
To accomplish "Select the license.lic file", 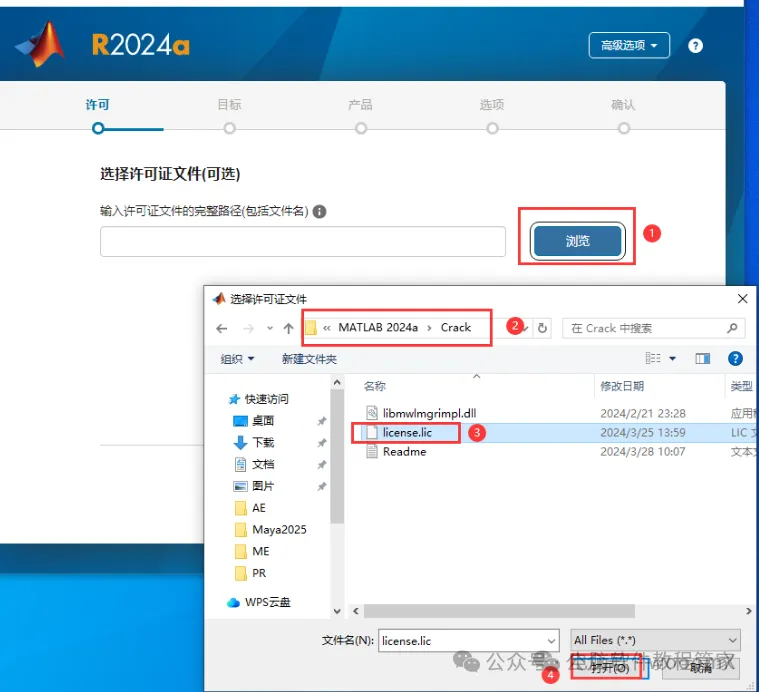I will click(x=407, y=433).
